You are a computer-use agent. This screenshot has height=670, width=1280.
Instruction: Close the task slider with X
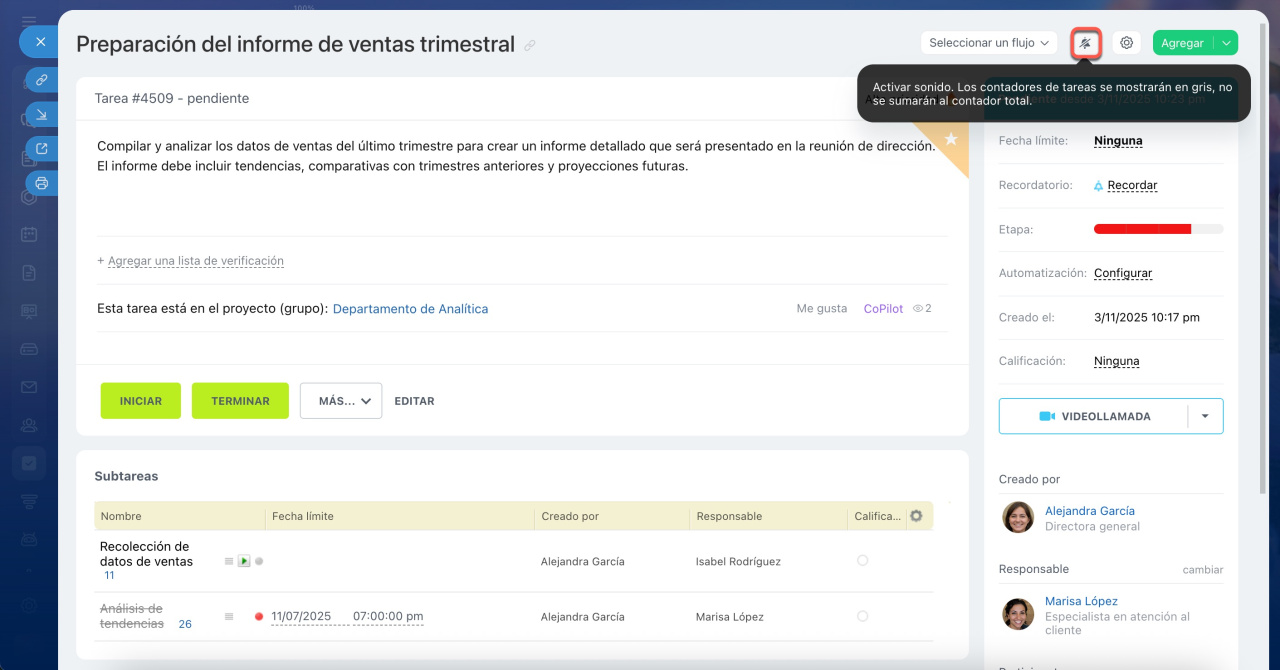tap(40, 42)
